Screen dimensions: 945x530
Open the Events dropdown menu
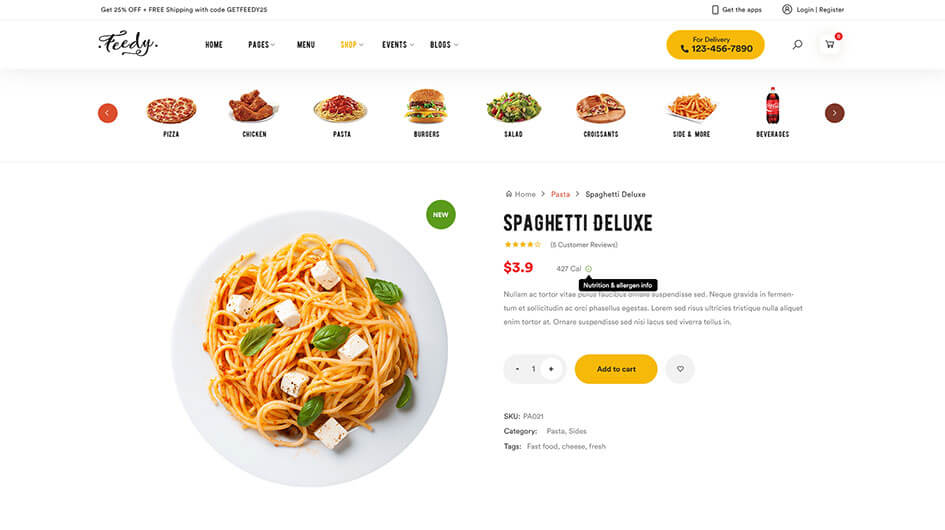point(398,45)
